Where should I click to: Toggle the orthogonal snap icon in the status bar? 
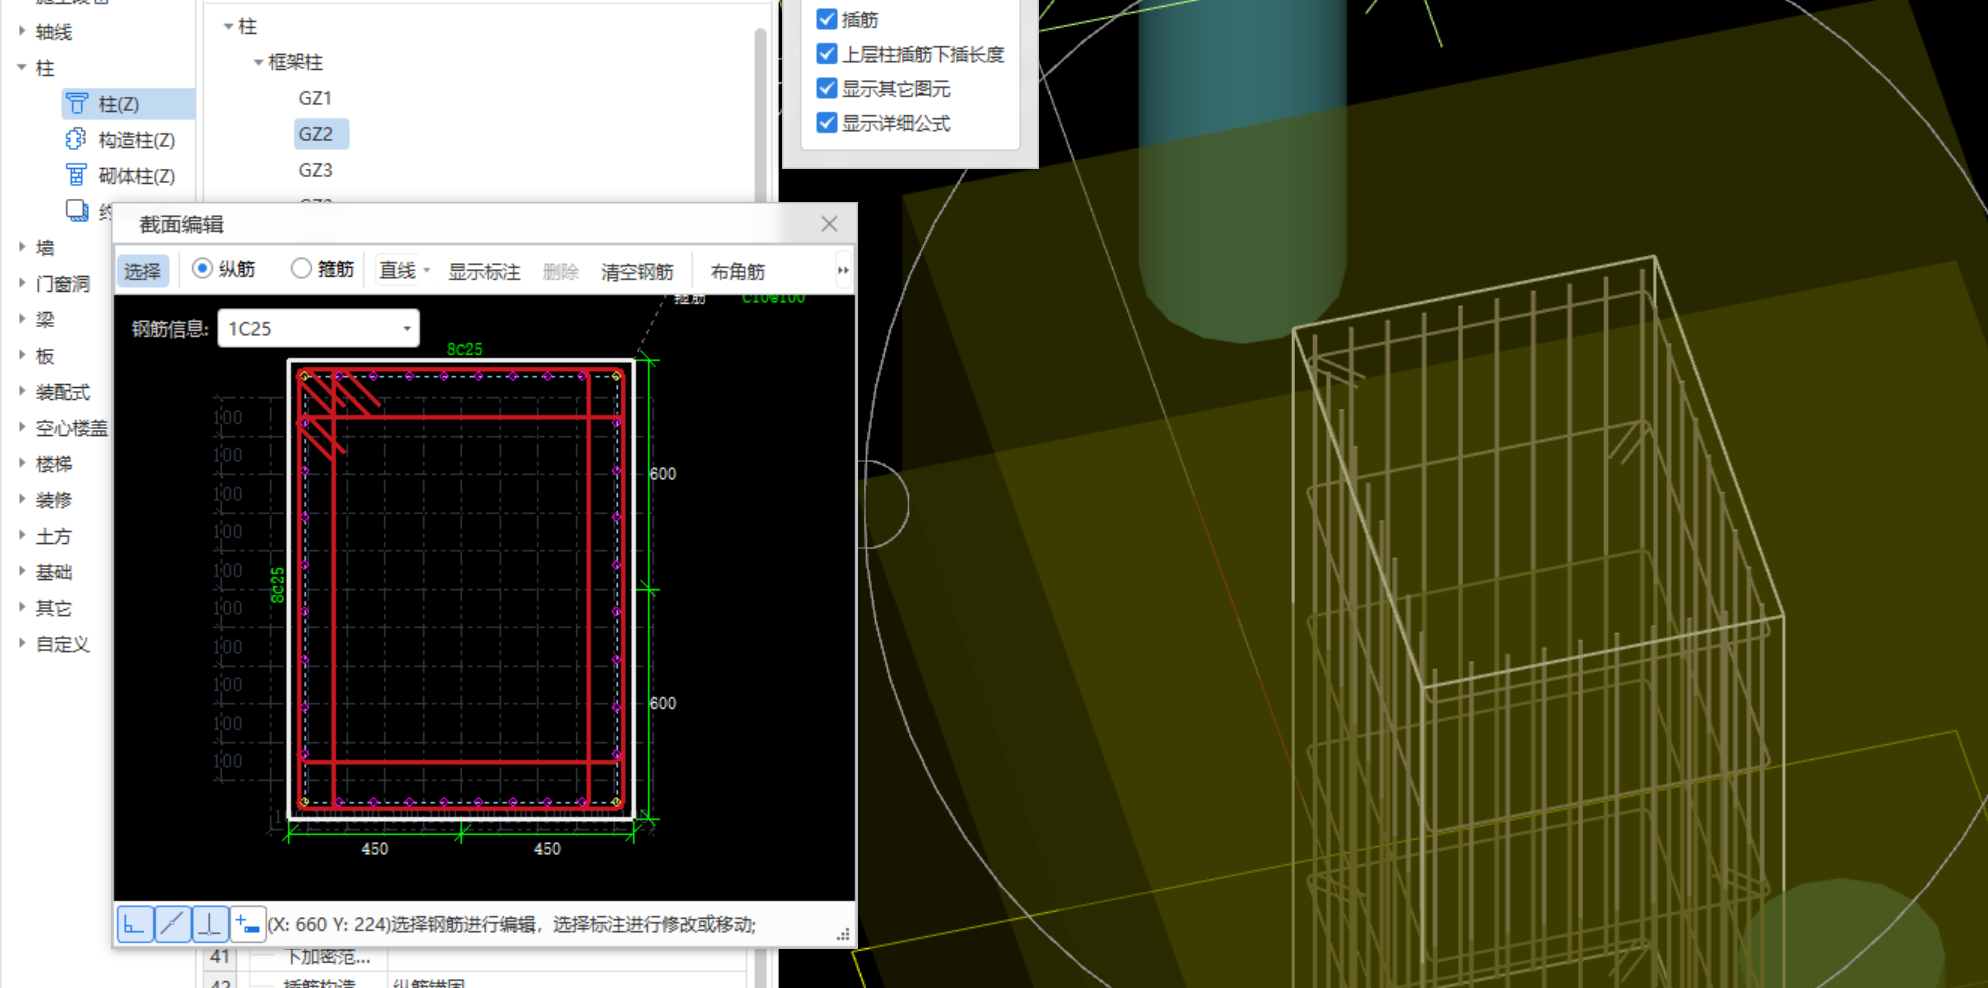coord(135,924)
